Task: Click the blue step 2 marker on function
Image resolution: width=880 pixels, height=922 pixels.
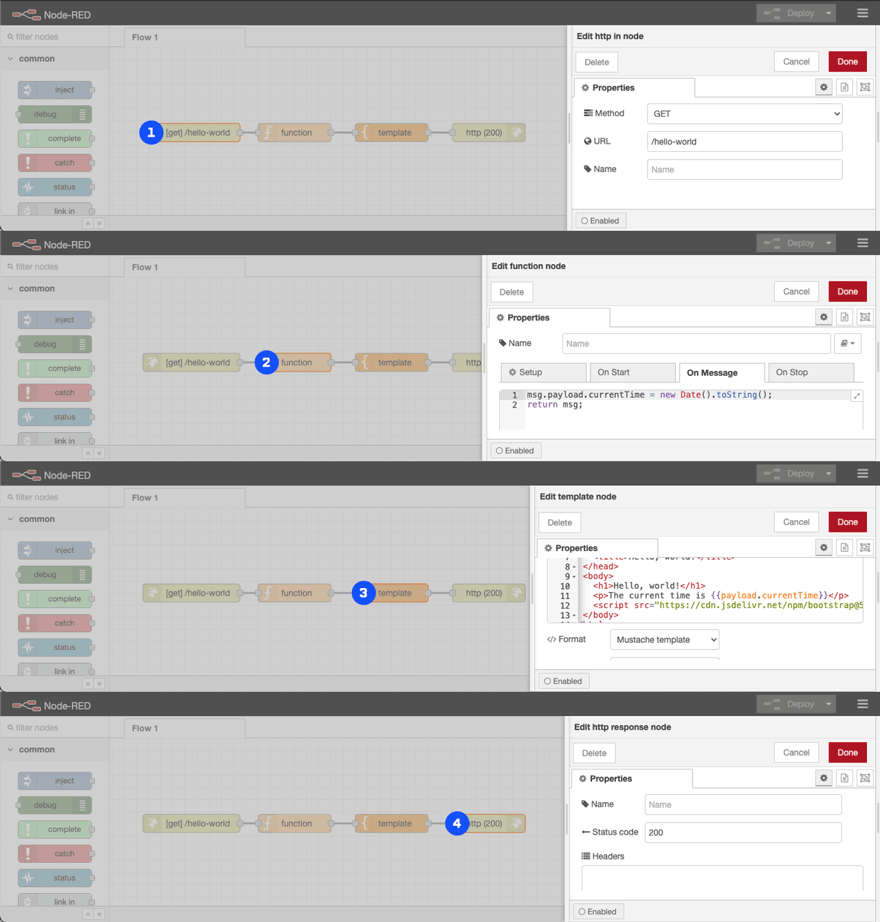Action: 266,363
